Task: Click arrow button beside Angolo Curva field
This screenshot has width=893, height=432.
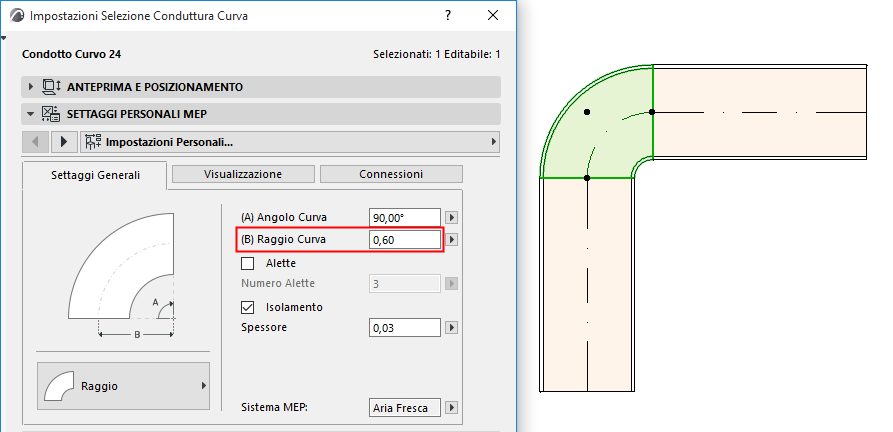Action: pyautogui.click(x=451, y=217)
